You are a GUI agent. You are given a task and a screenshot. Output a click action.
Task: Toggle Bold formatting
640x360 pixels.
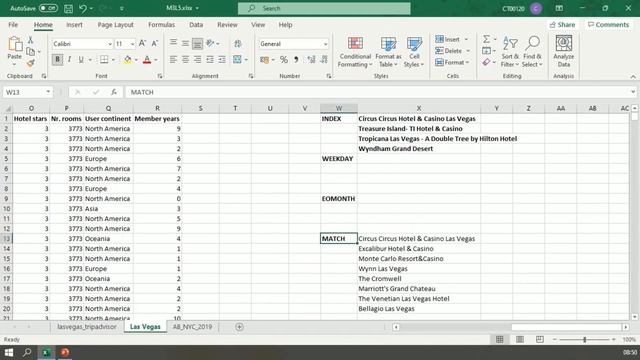(x=58, y=60)
